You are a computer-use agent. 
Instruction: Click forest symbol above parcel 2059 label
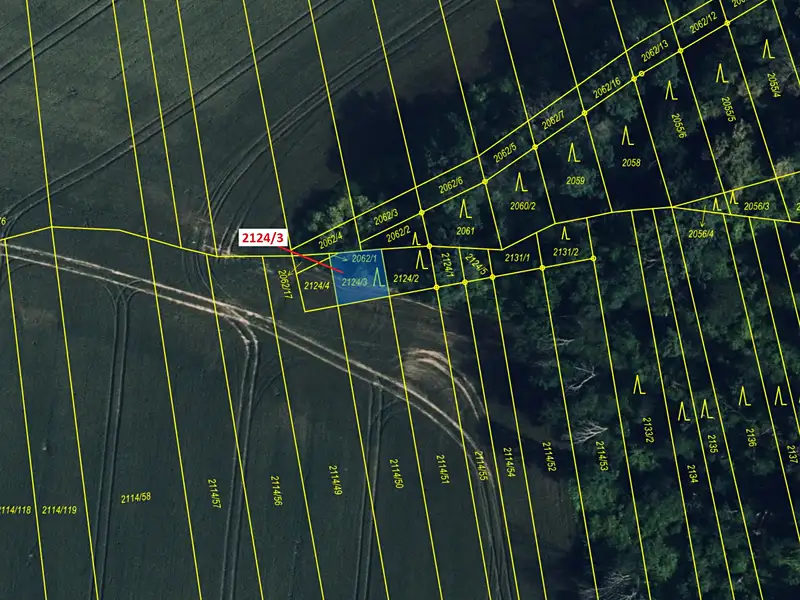(x=574, y=152)
